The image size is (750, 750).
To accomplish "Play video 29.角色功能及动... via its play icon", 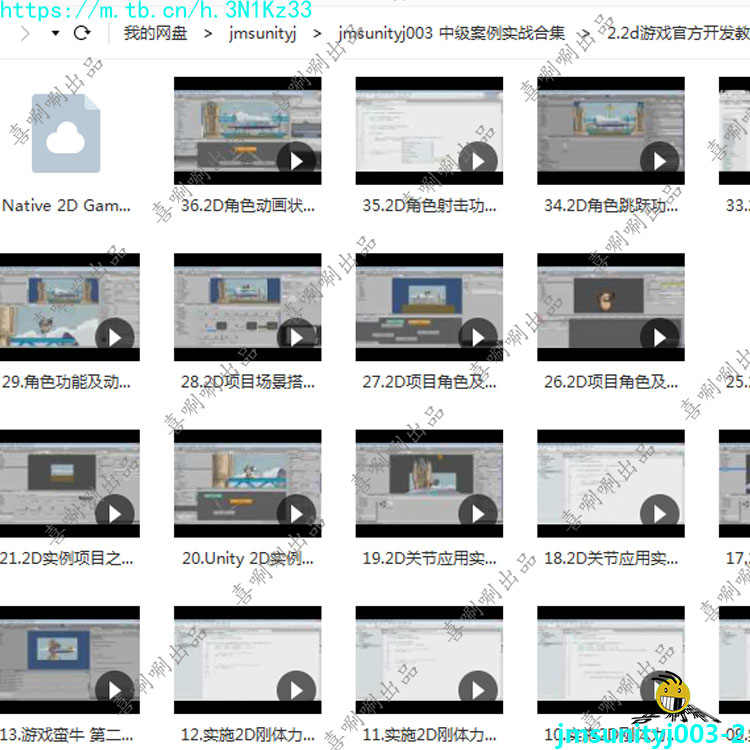I will click(x=114, y=338).
